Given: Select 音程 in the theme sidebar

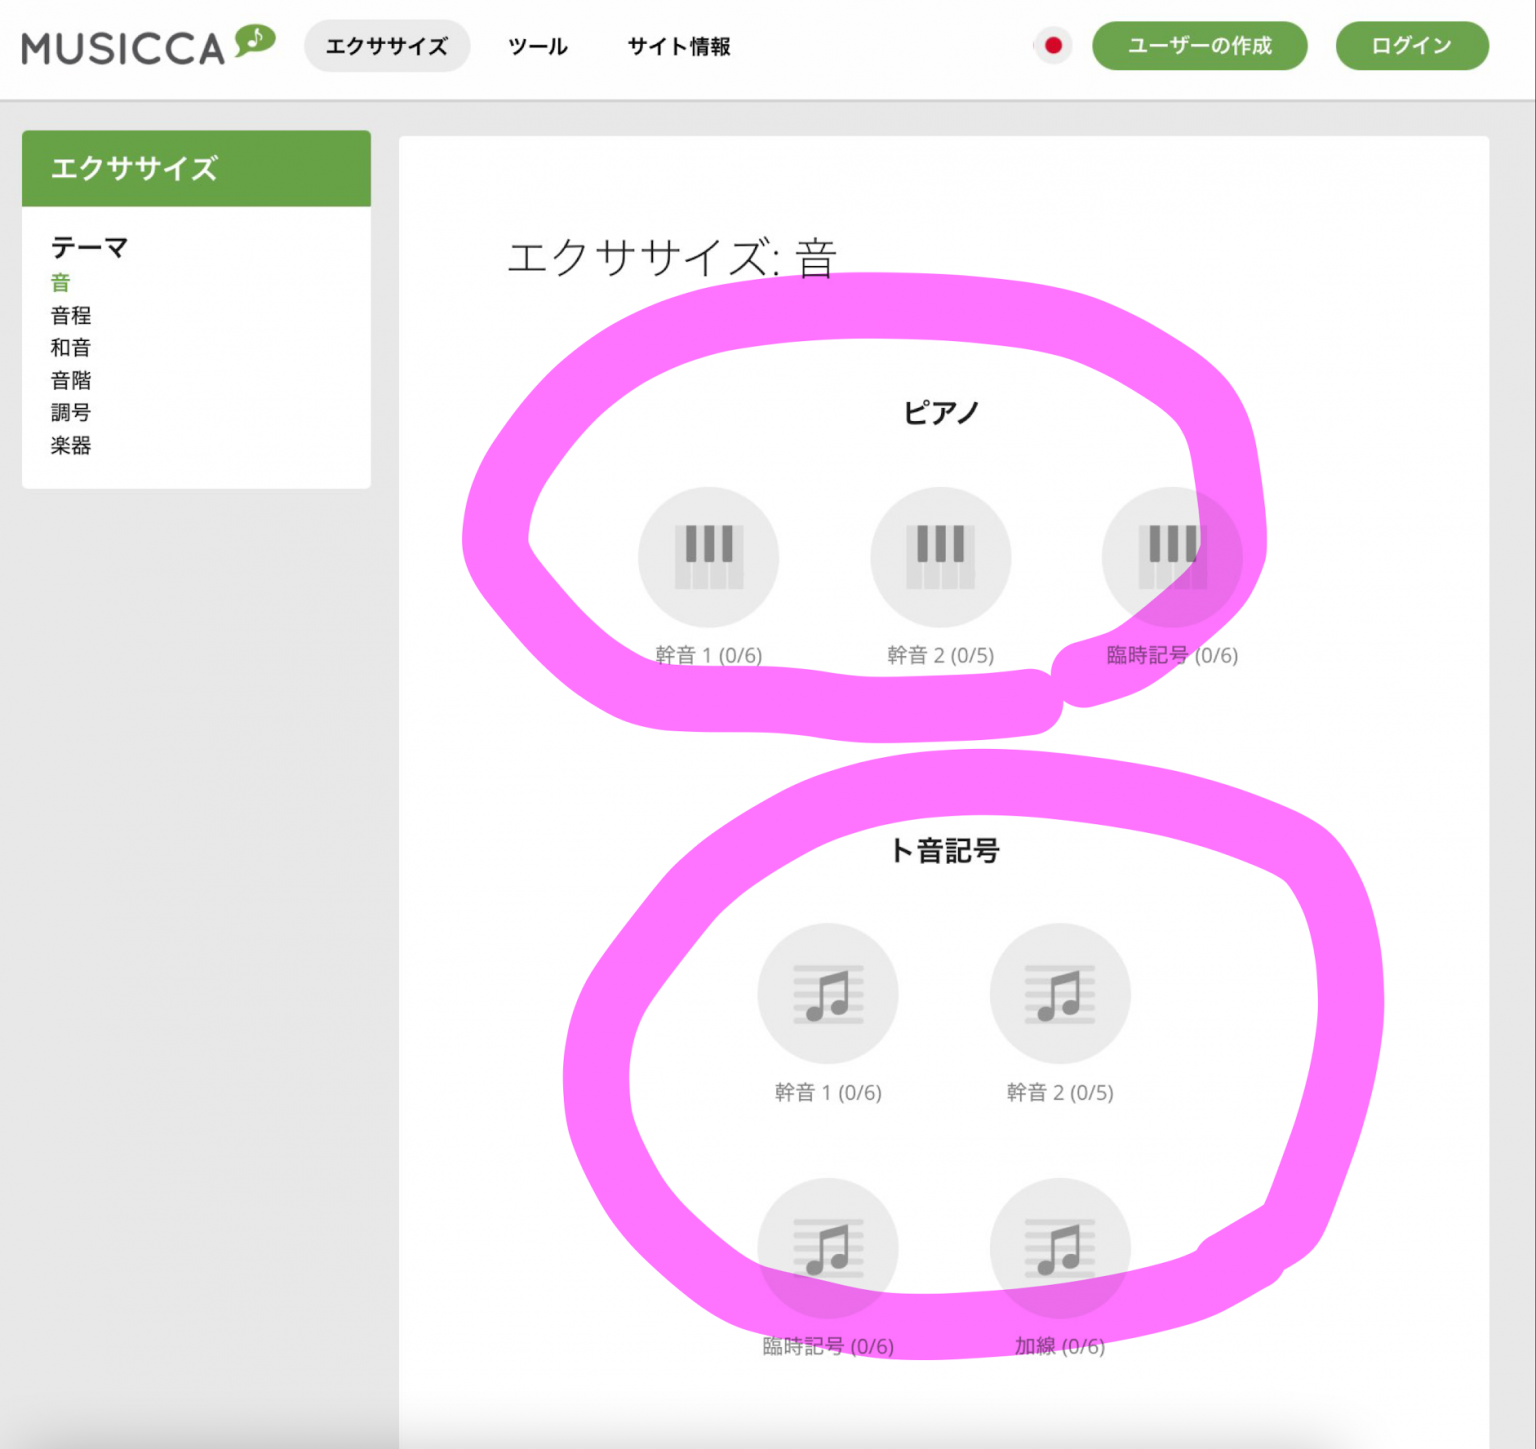Looking at the screenshot, I should 71,315.
